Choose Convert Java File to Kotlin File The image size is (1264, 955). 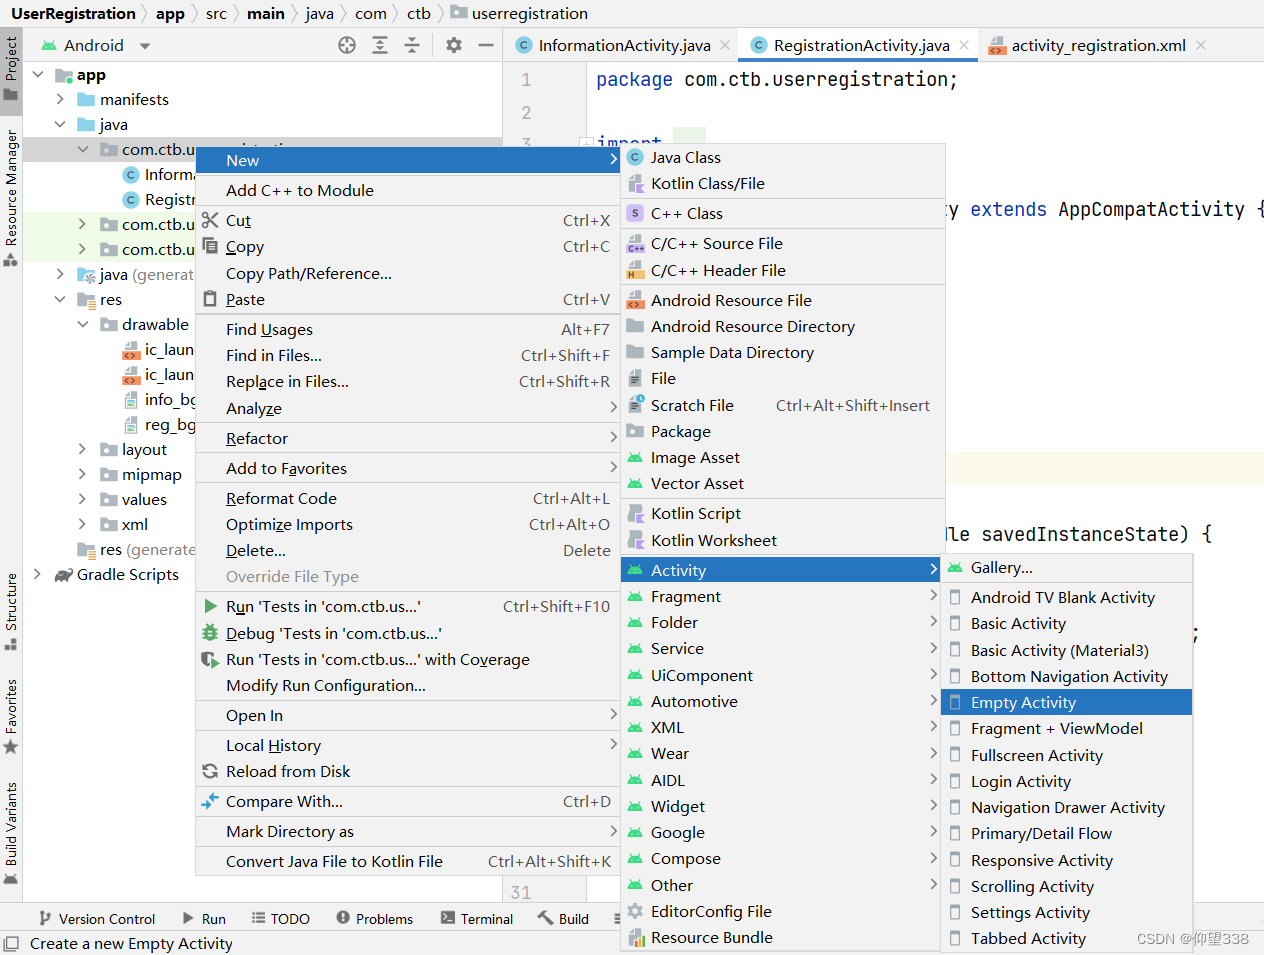click(408, 861)
